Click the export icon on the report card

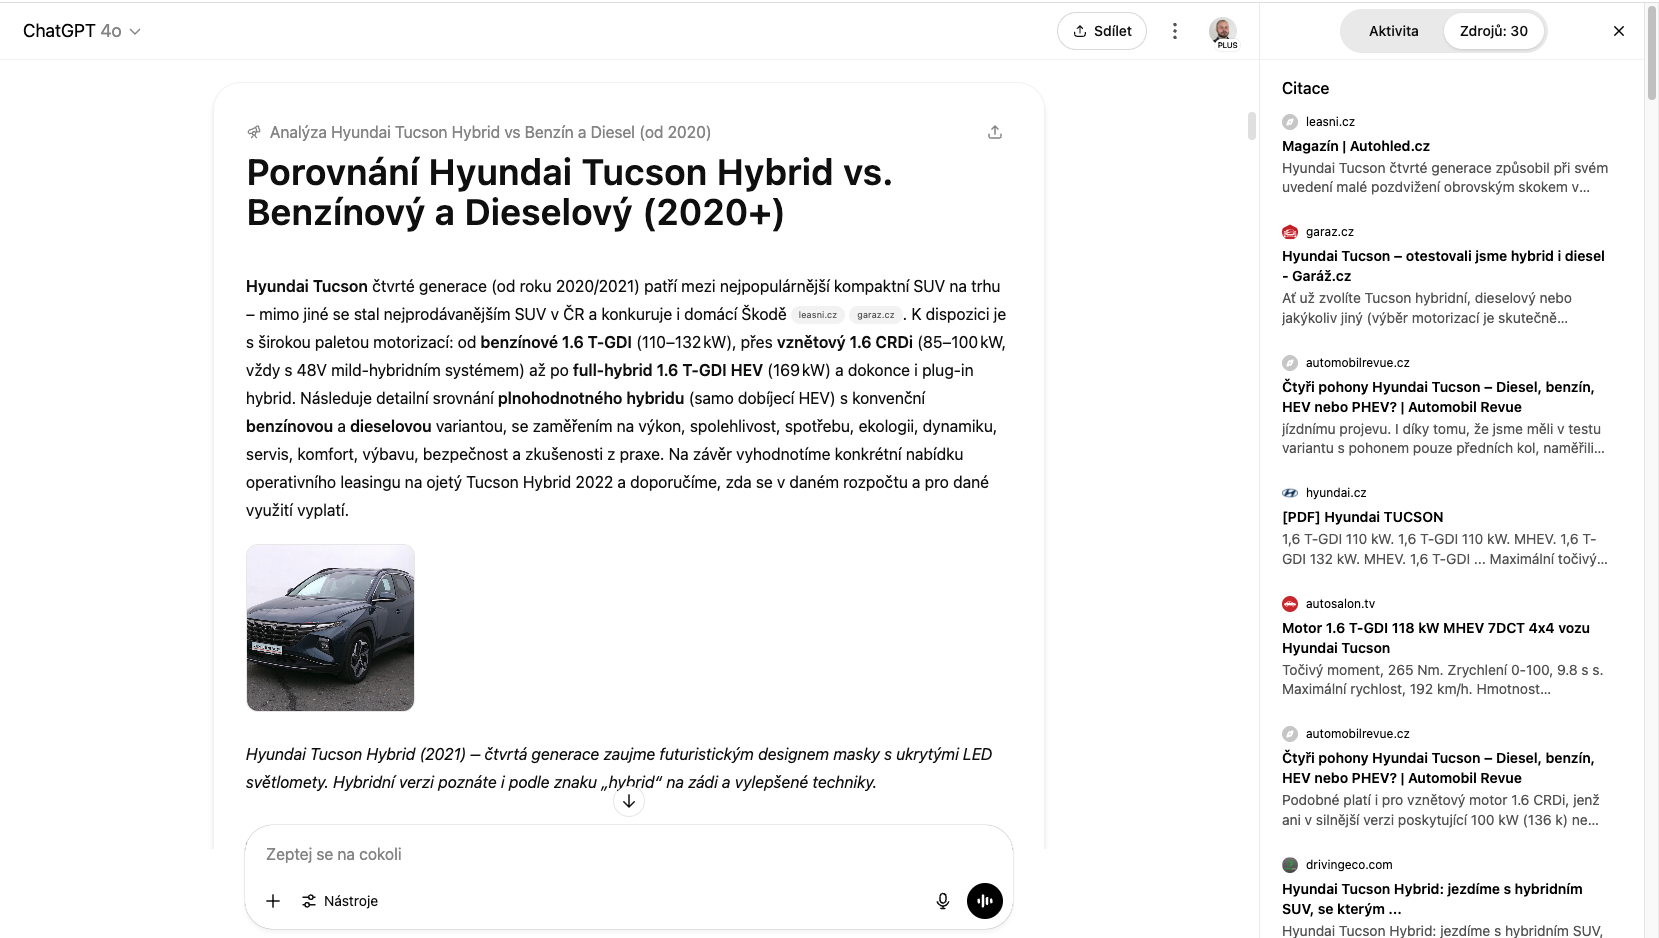tap(995, 132)
